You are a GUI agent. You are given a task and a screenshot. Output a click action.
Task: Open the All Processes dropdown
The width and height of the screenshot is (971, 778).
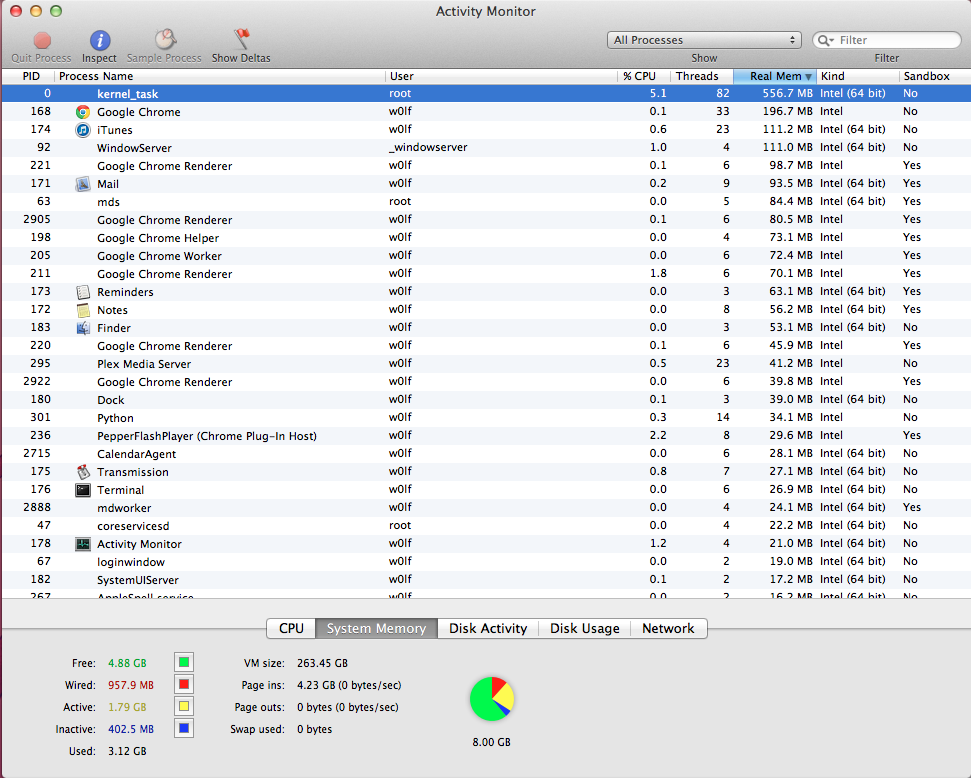click(x=704, y=40)
